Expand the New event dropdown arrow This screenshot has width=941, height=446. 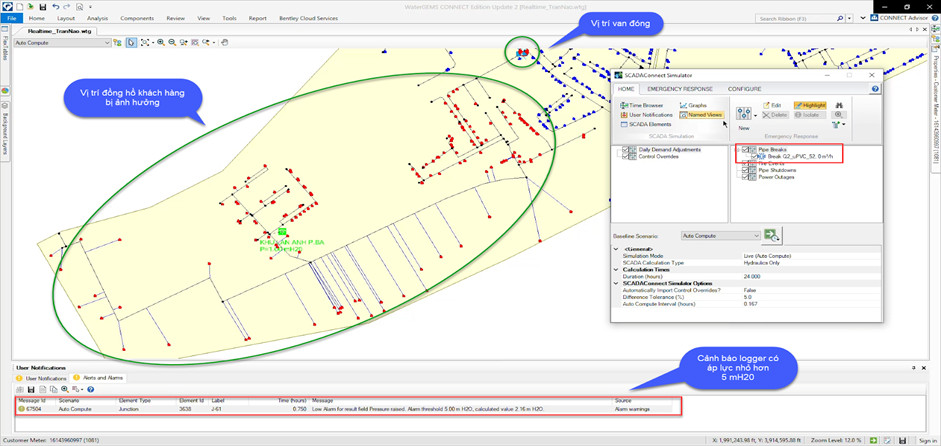(756, 115)
